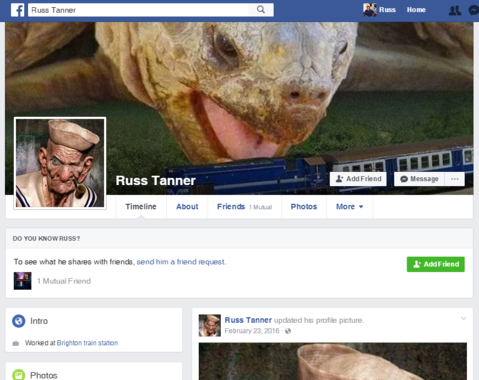Click the 'Intro' section heading
Viewport: 479px width, 380px height.
pyautogui.click(x=39, y=321)
